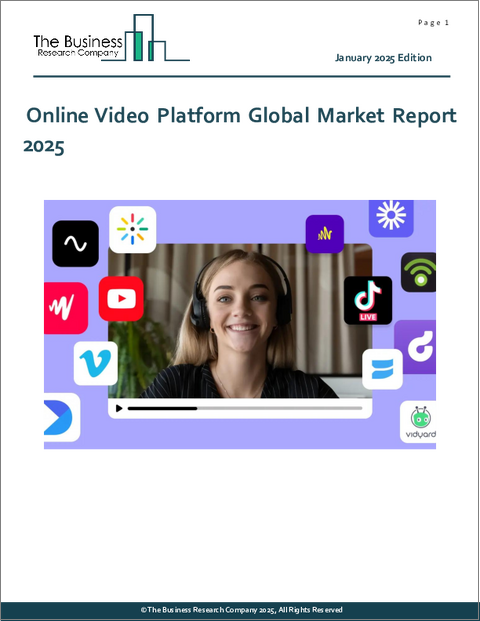Click the pink-red scribble wave icon
Image resolution: width=480 pixels, height=621 pixels.
click(x=65, y=308)
